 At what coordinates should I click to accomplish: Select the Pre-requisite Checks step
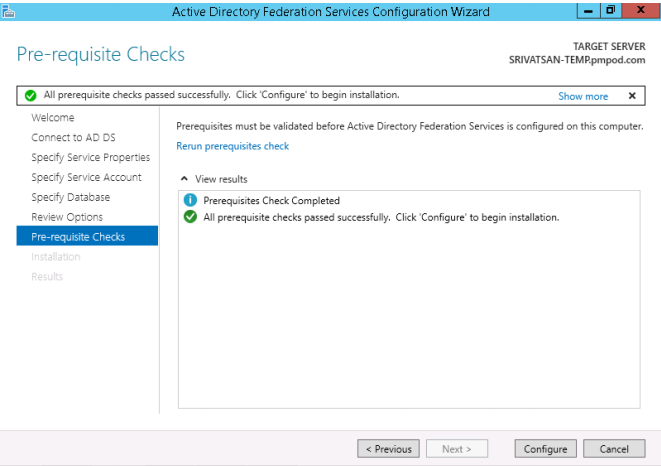click(x=78, y=237)
